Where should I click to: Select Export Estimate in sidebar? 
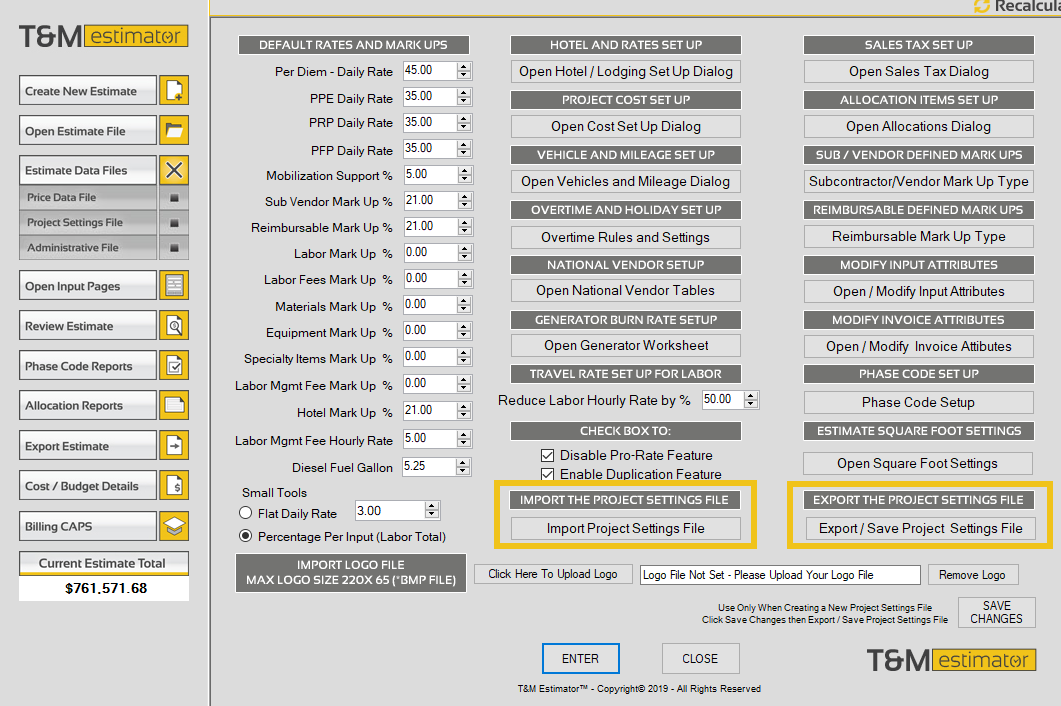(x=88, y=446)
